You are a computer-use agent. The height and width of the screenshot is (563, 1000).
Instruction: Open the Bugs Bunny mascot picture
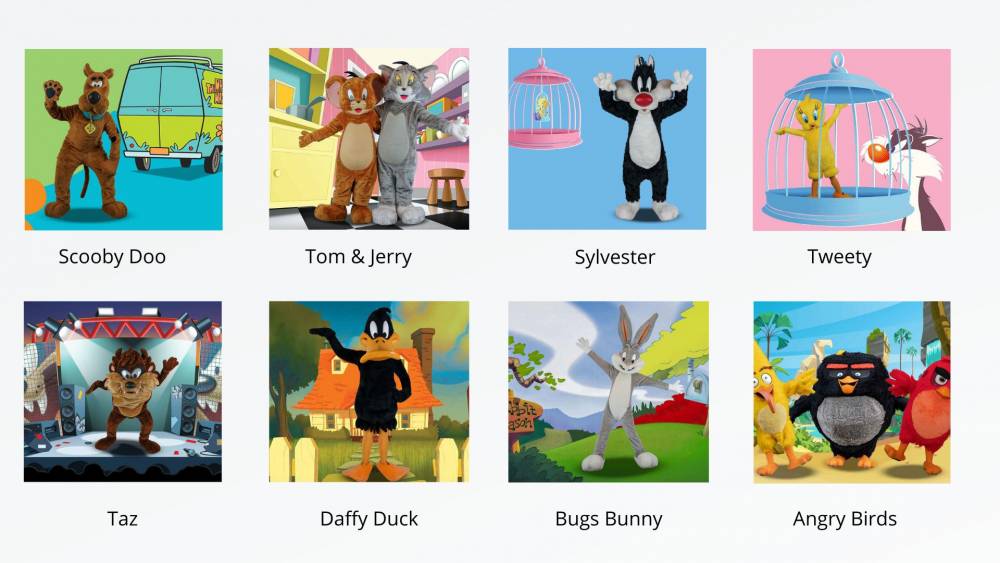pyautogui.click(x=608, y=391)
